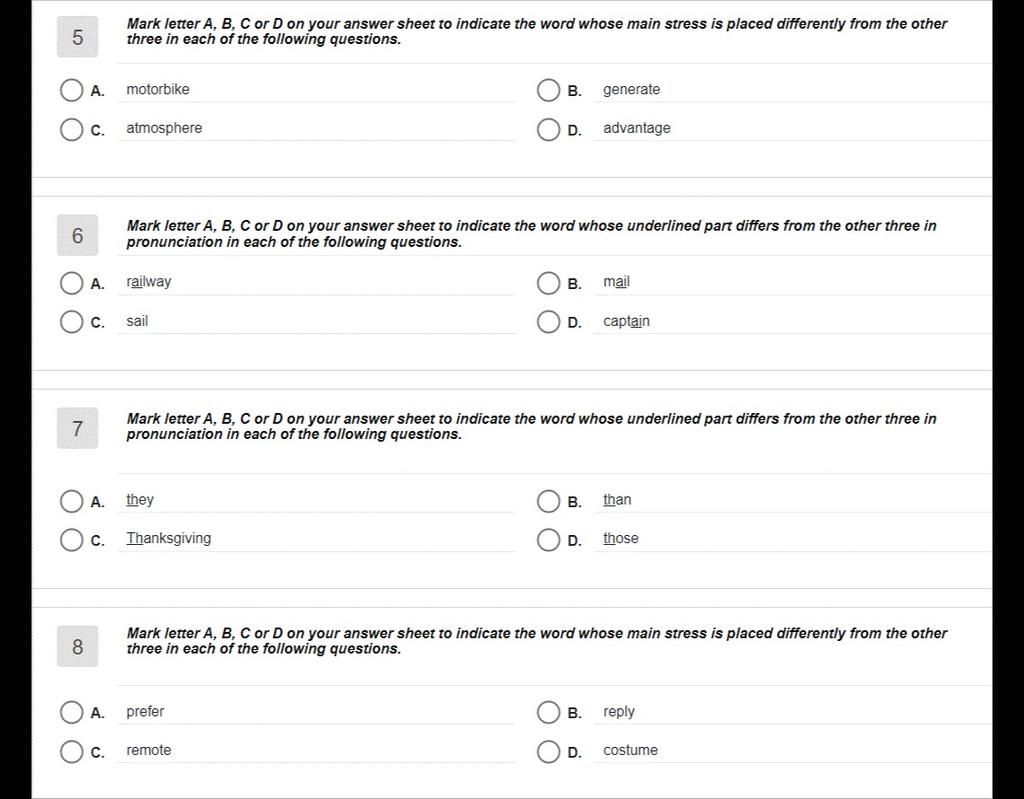
Task: Select the radio button for 'they'
Action: 71,501
